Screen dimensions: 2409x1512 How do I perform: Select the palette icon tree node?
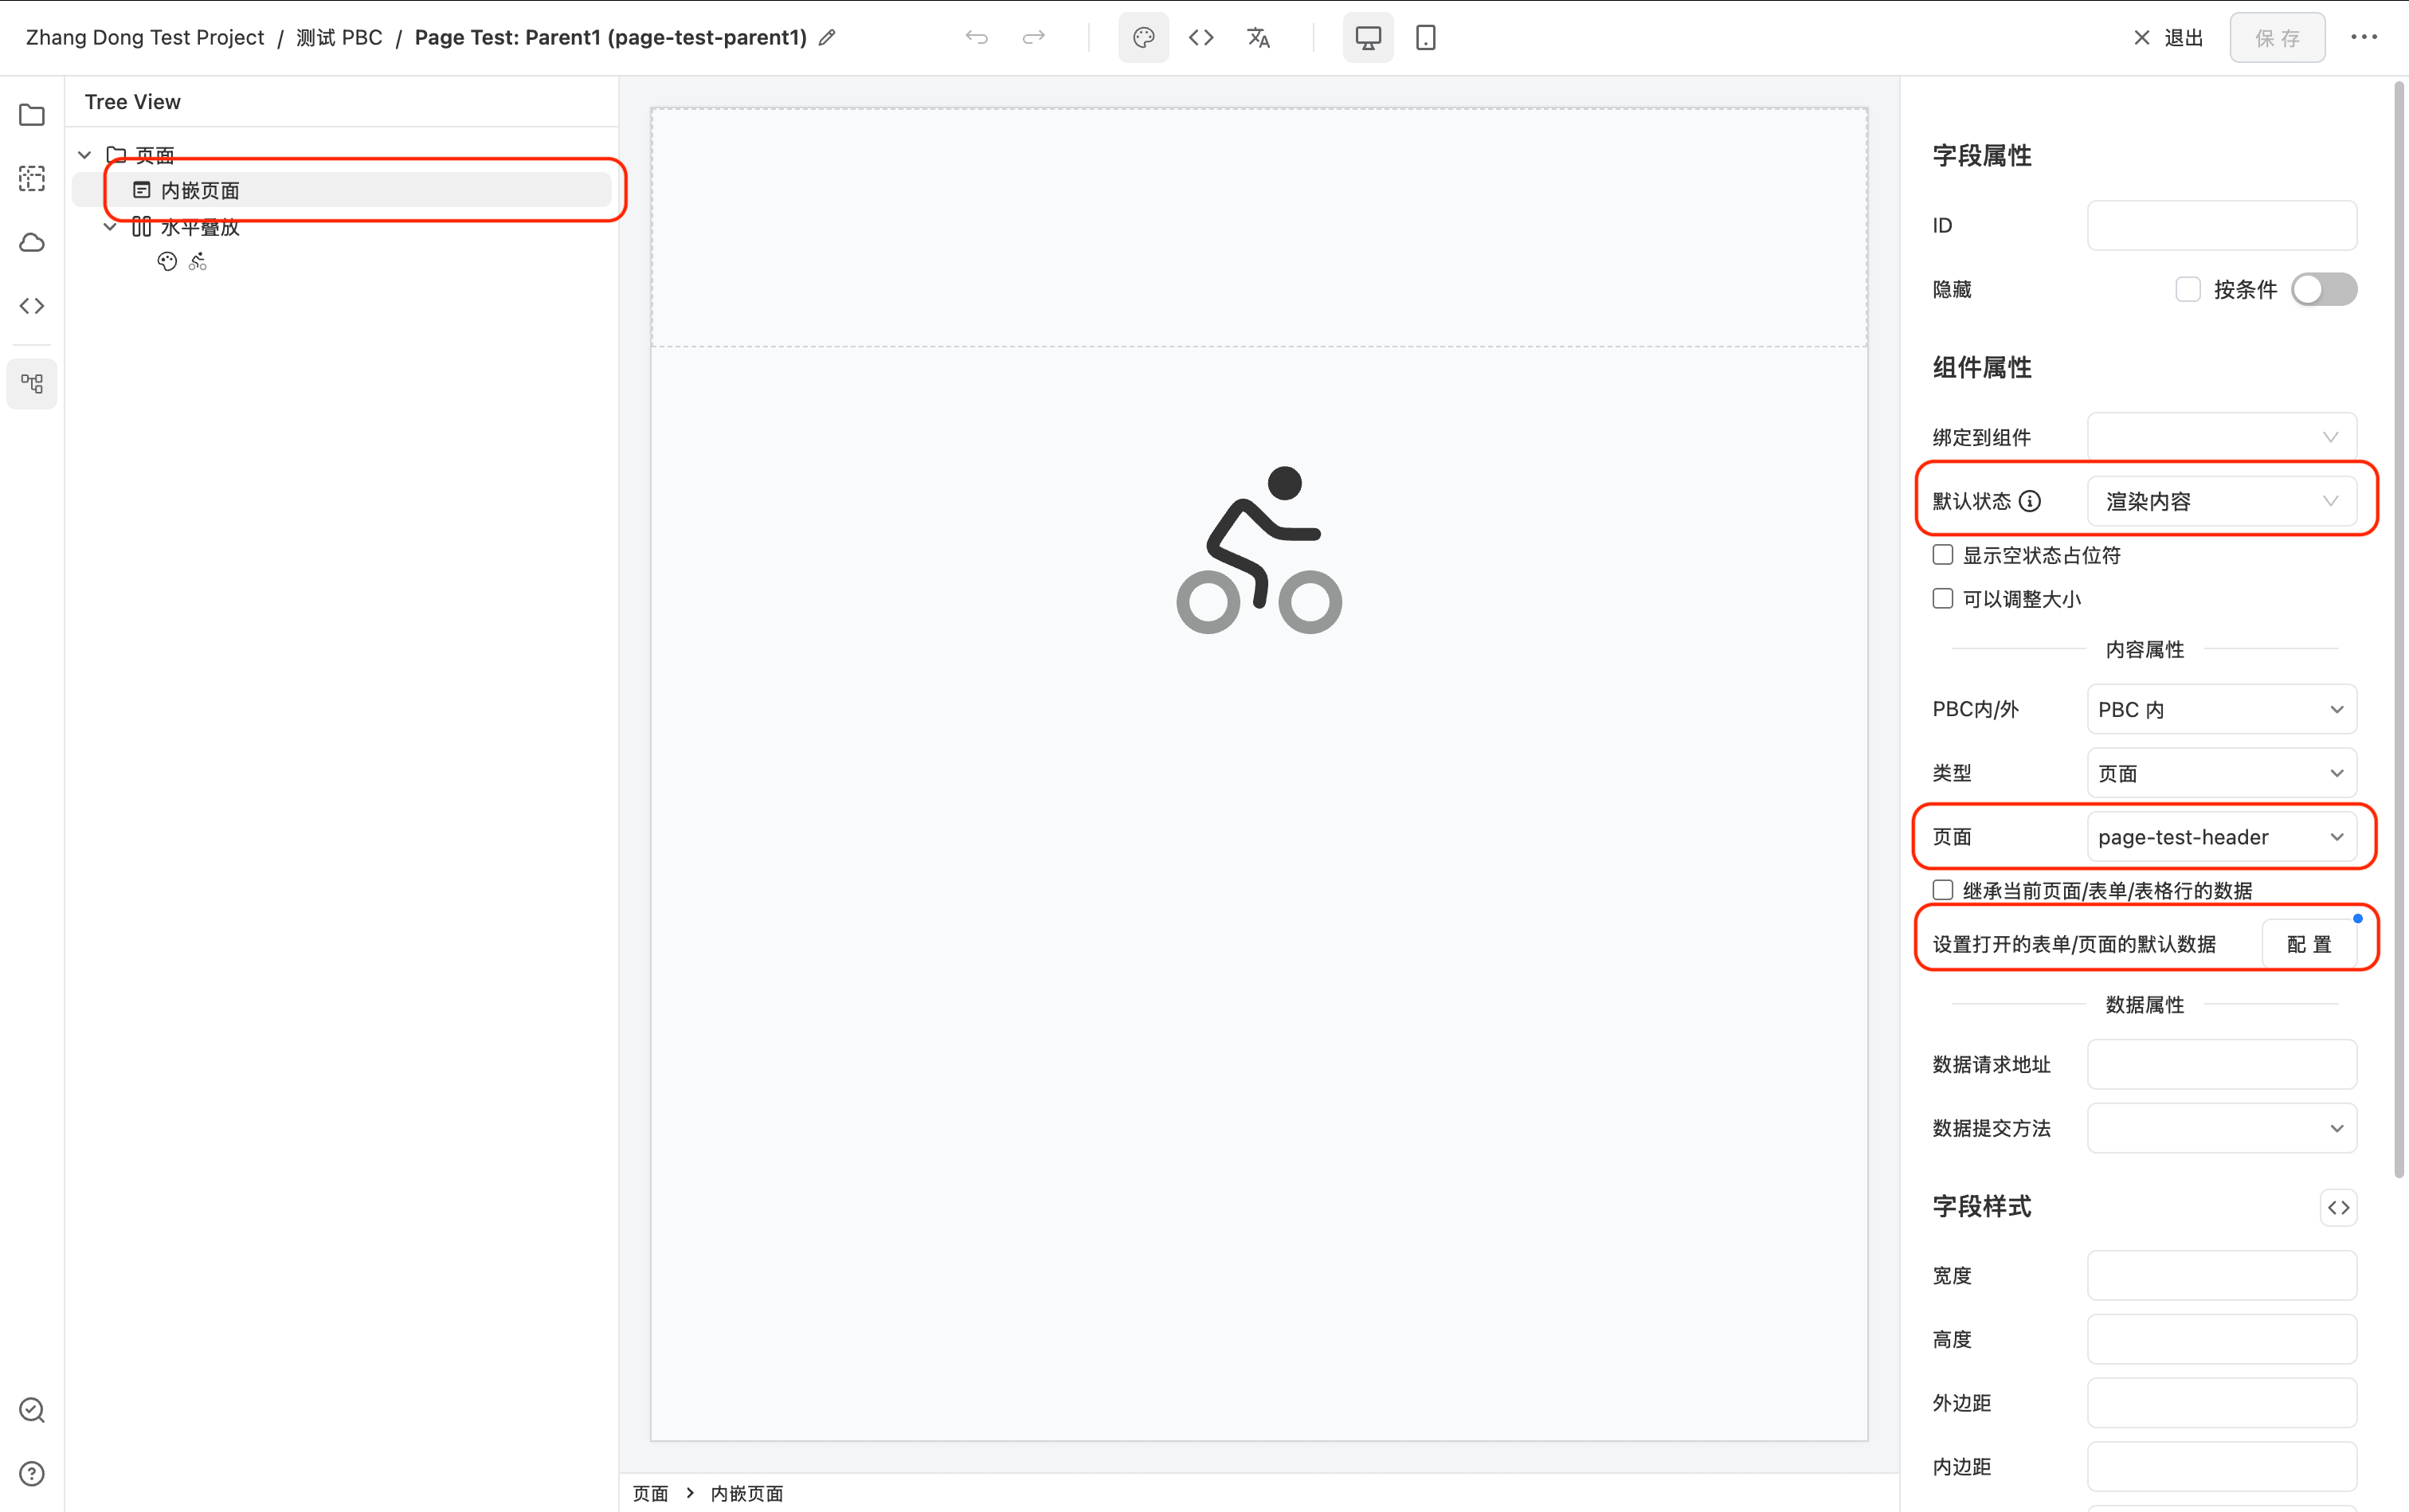pos(167,262)
